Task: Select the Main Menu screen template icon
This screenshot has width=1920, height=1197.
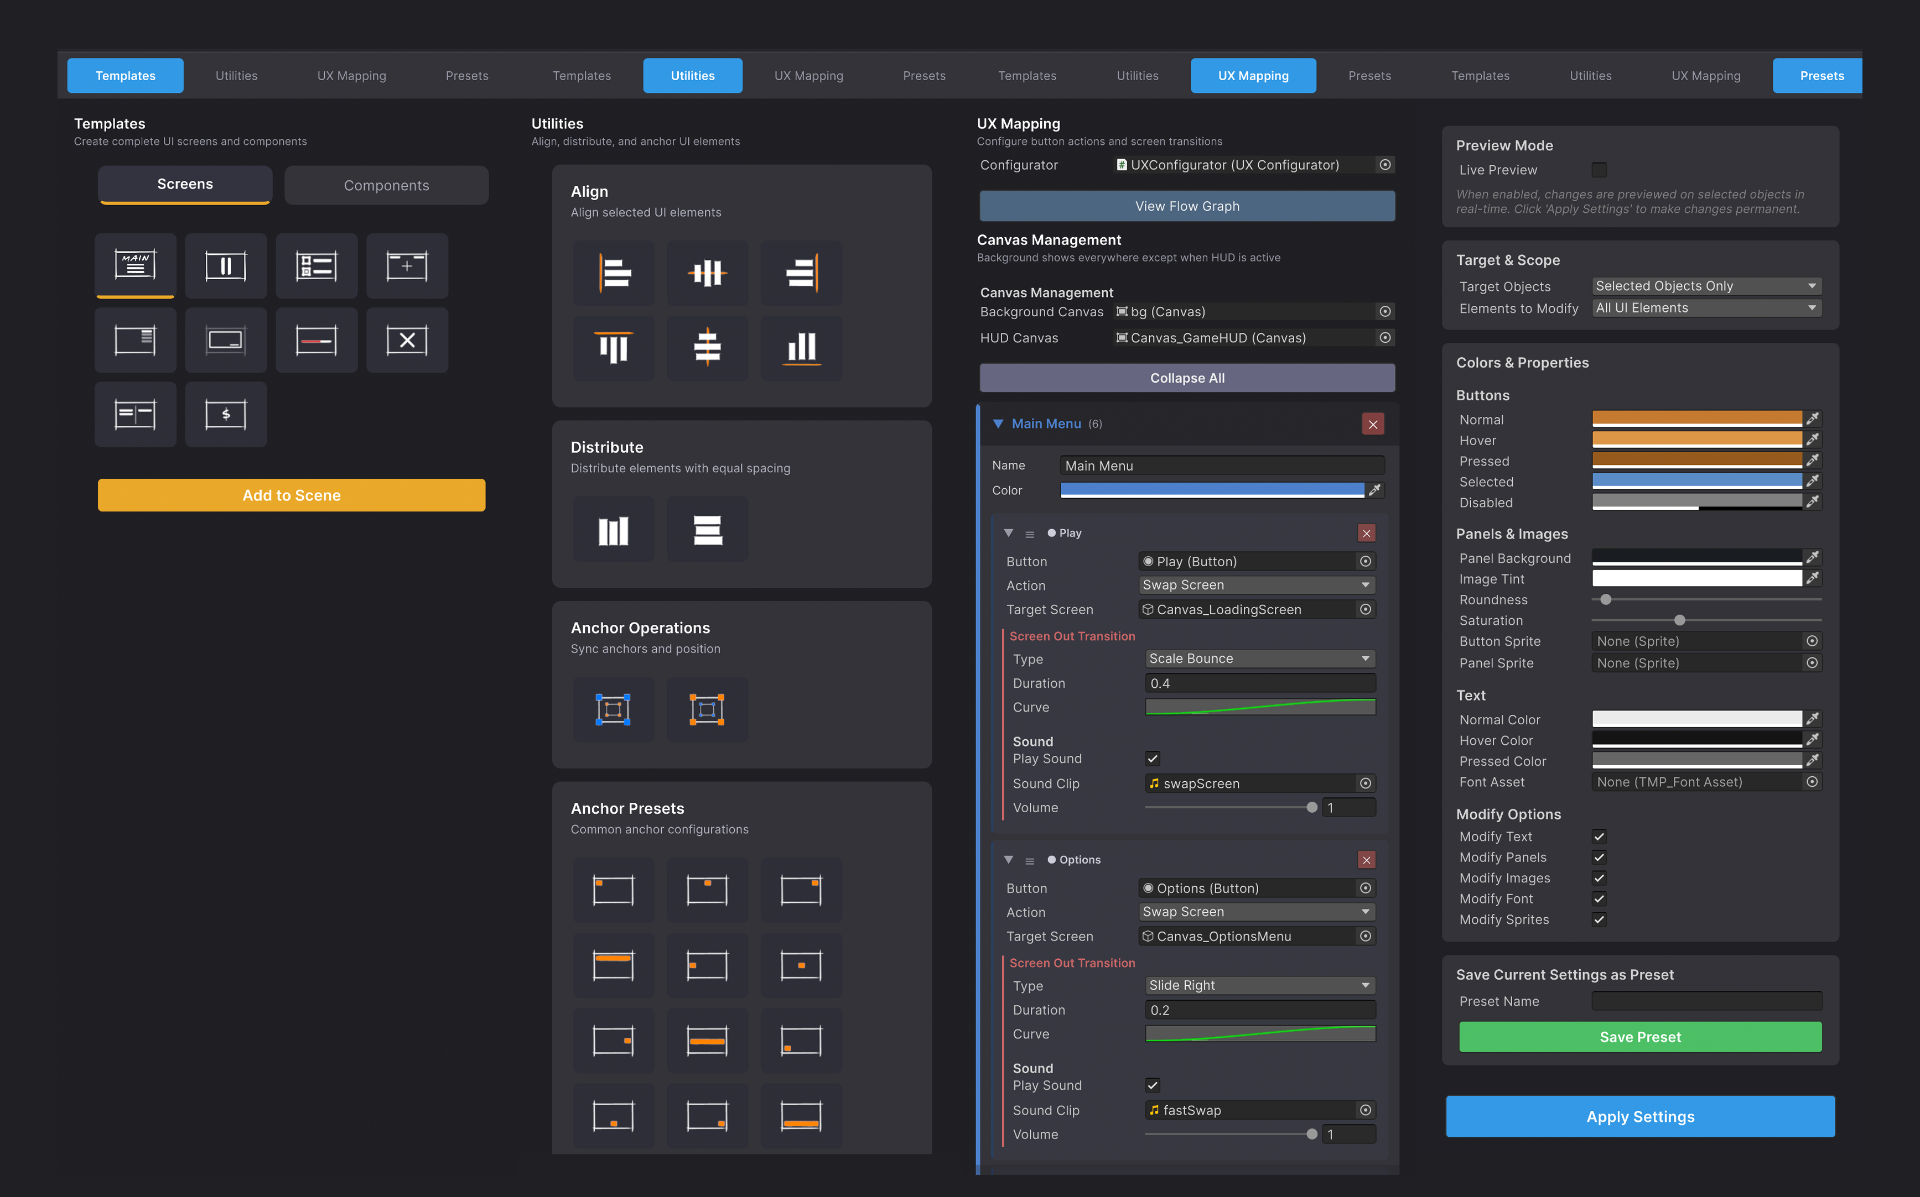Action: coord(135,265)
